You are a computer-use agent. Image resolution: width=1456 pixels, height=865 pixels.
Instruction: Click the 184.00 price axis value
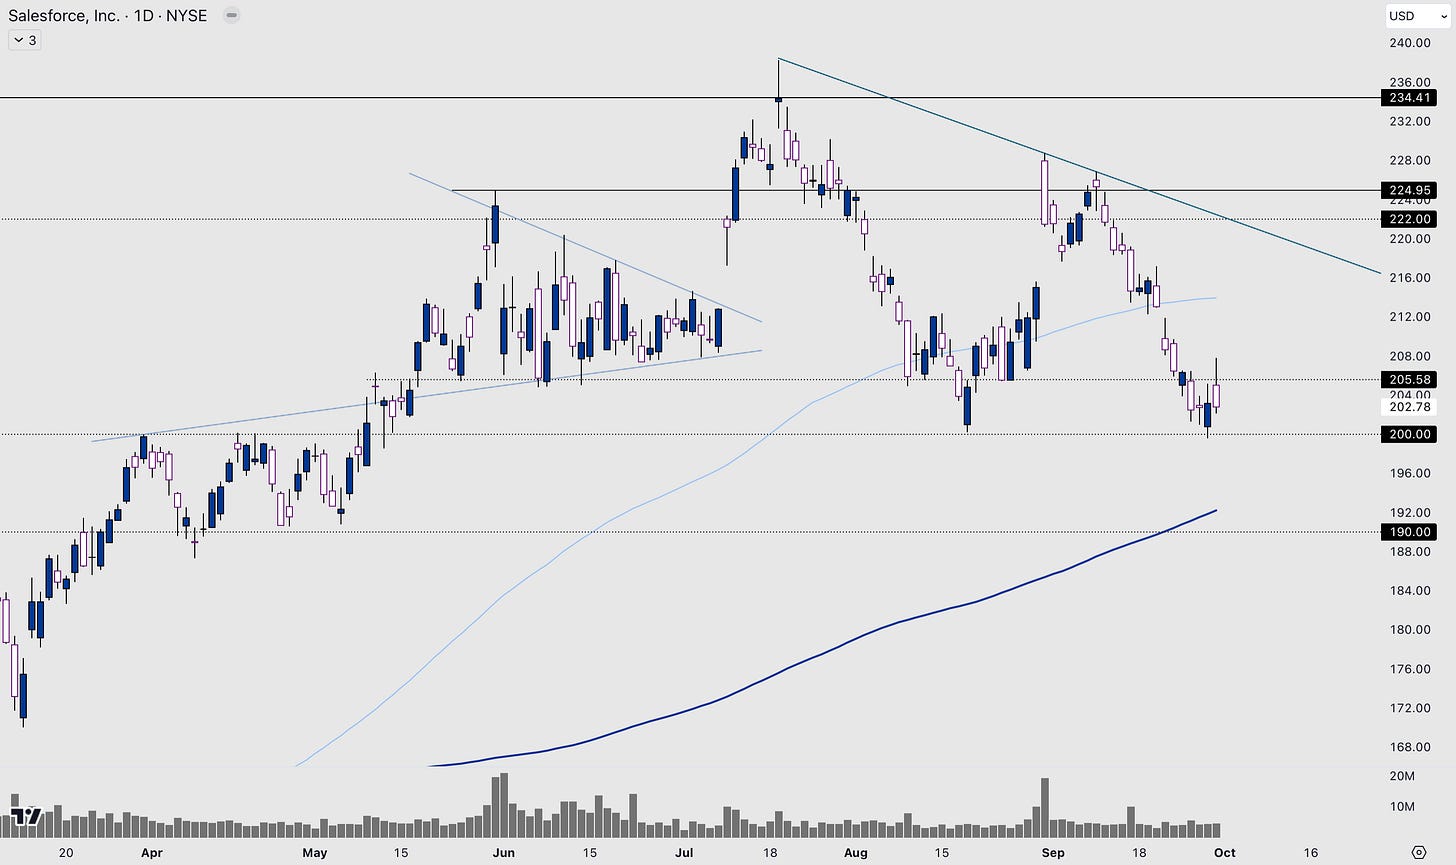1409,590
